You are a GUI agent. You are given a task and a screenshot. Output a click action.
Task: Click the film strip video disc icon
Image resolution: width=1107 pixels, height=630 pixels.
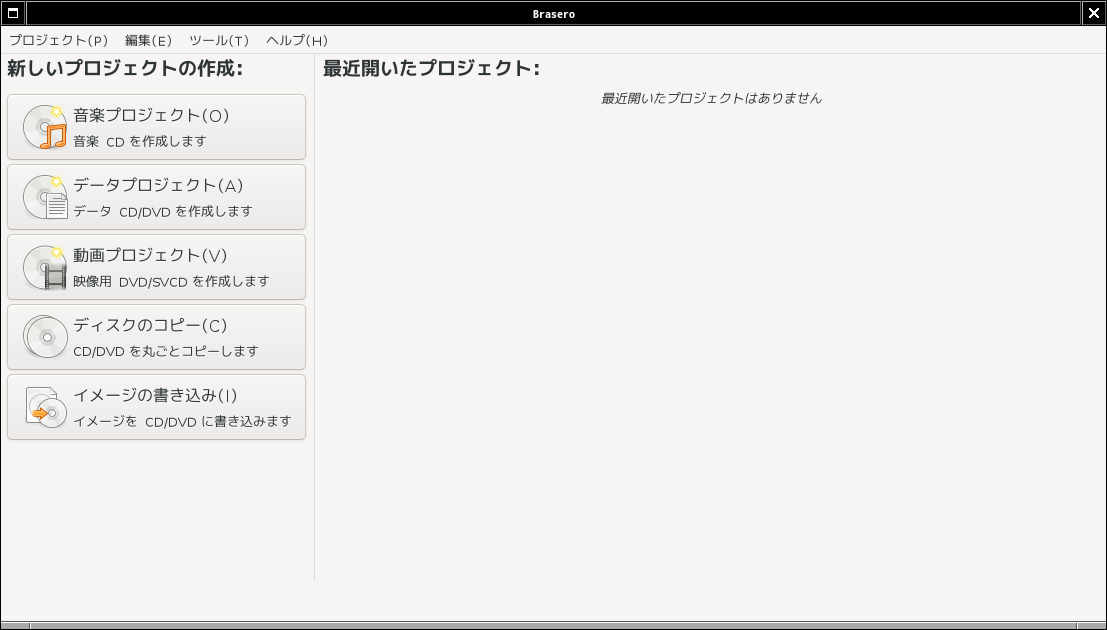(45, 267)
